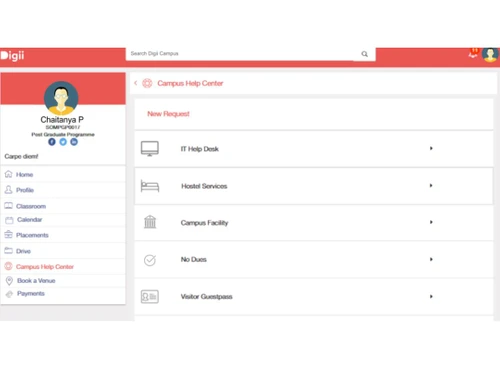Click the No Dues checkmark icon

coord(150,260)
